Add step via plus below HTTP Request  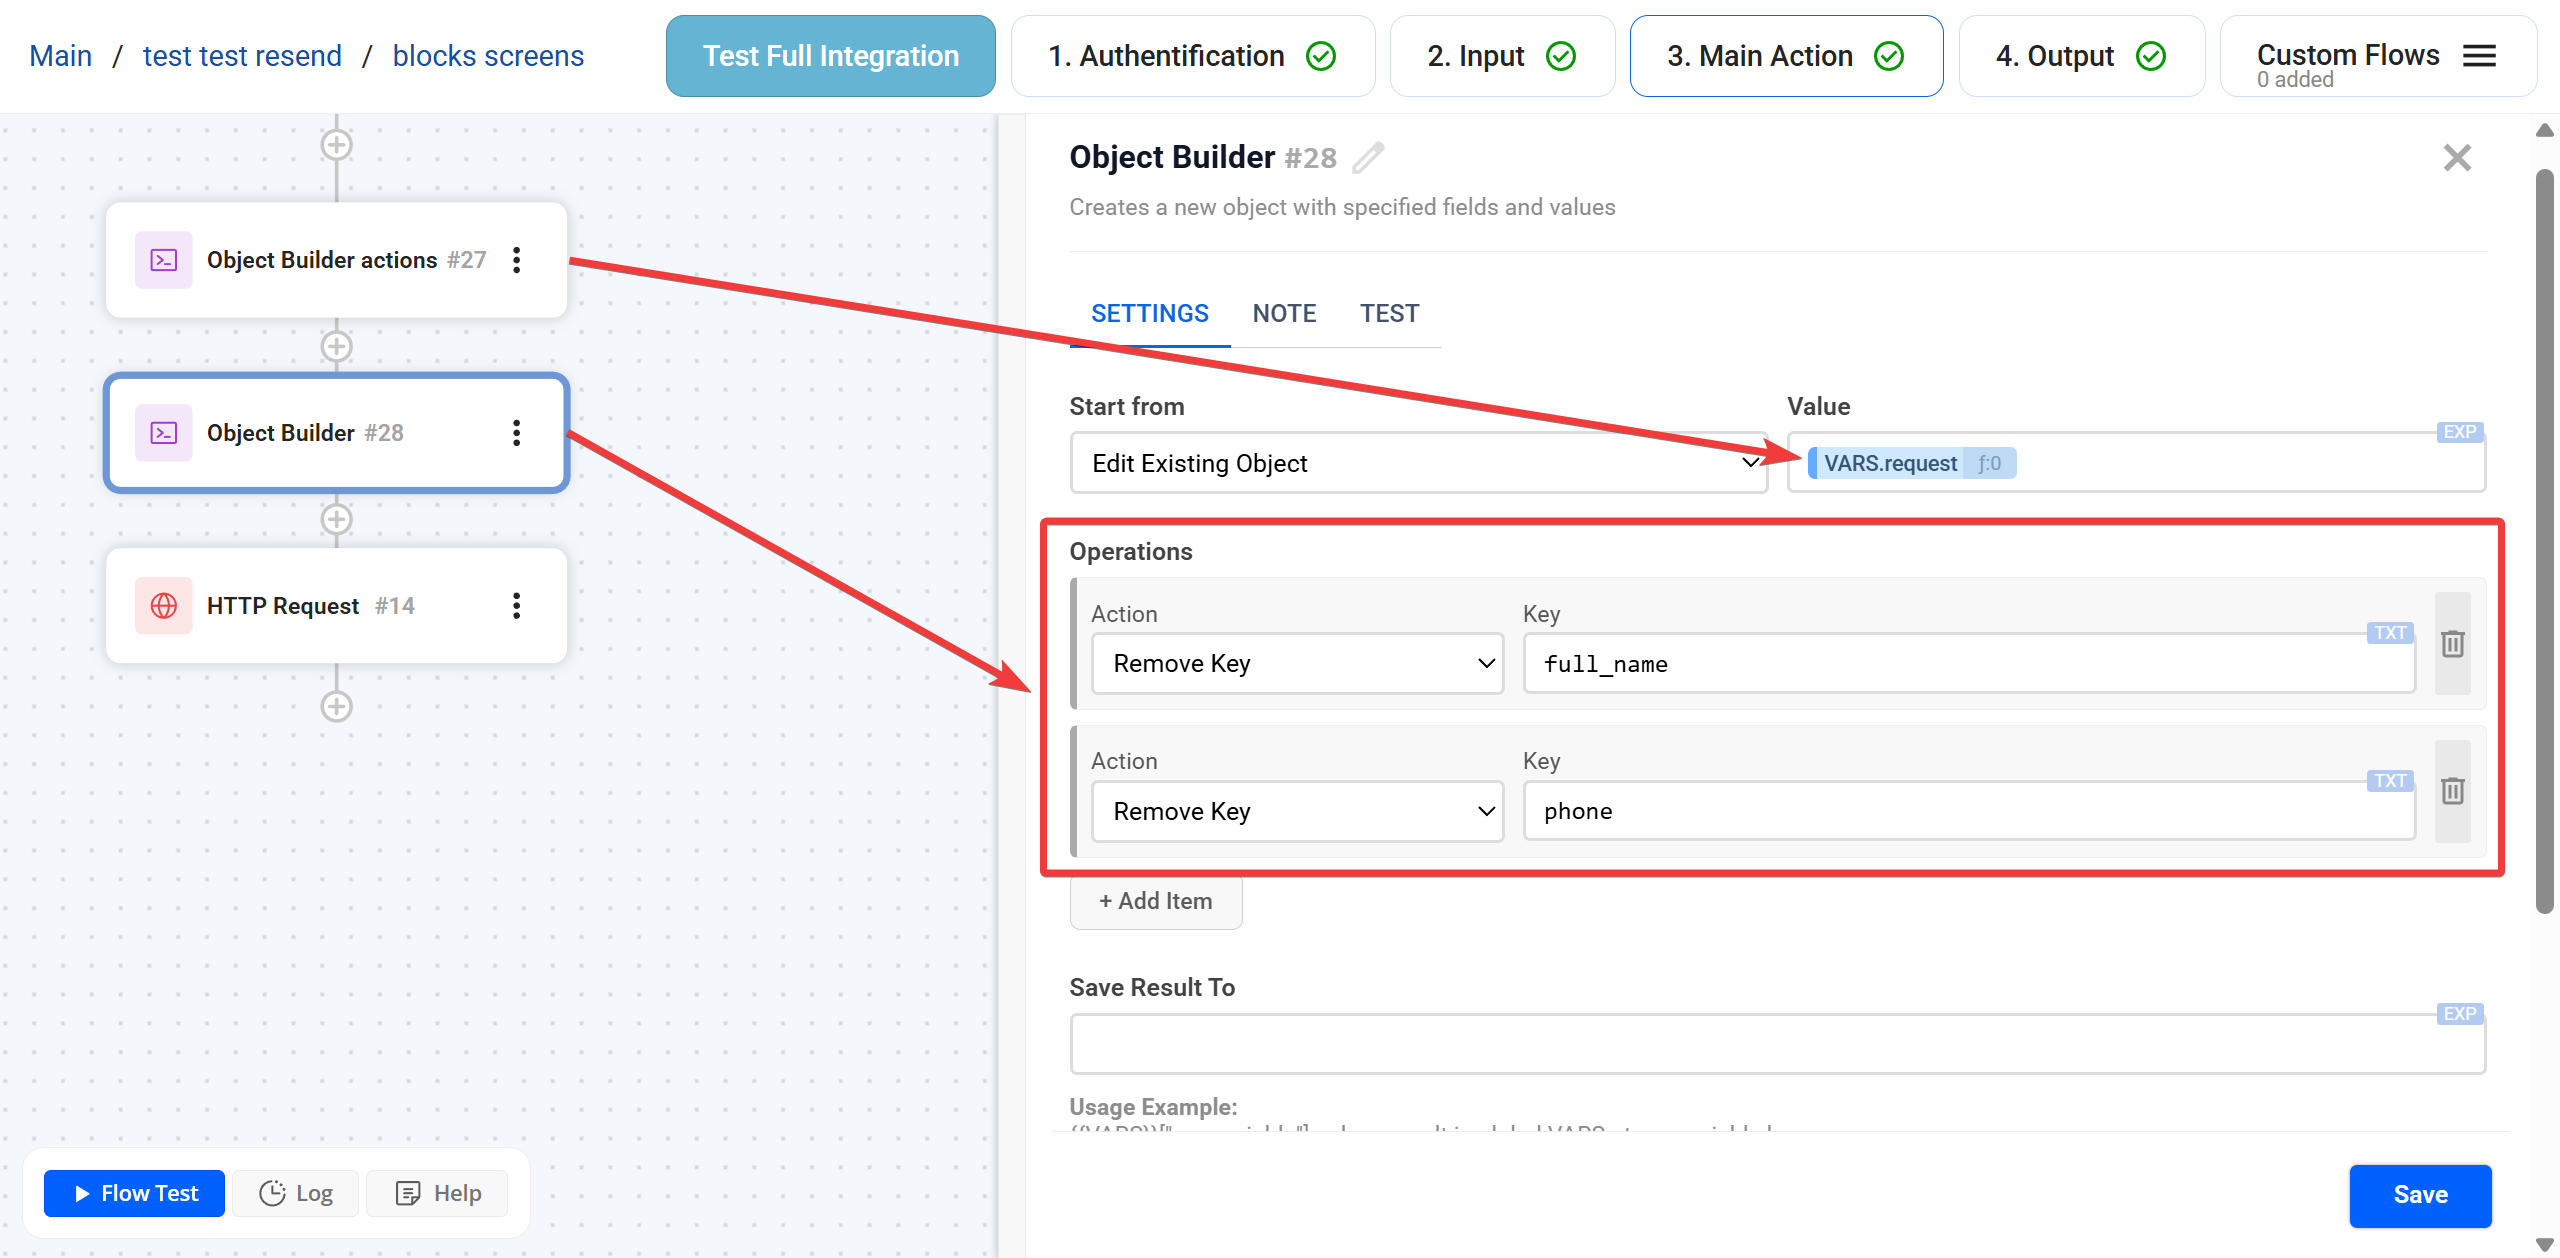[336, 707]
